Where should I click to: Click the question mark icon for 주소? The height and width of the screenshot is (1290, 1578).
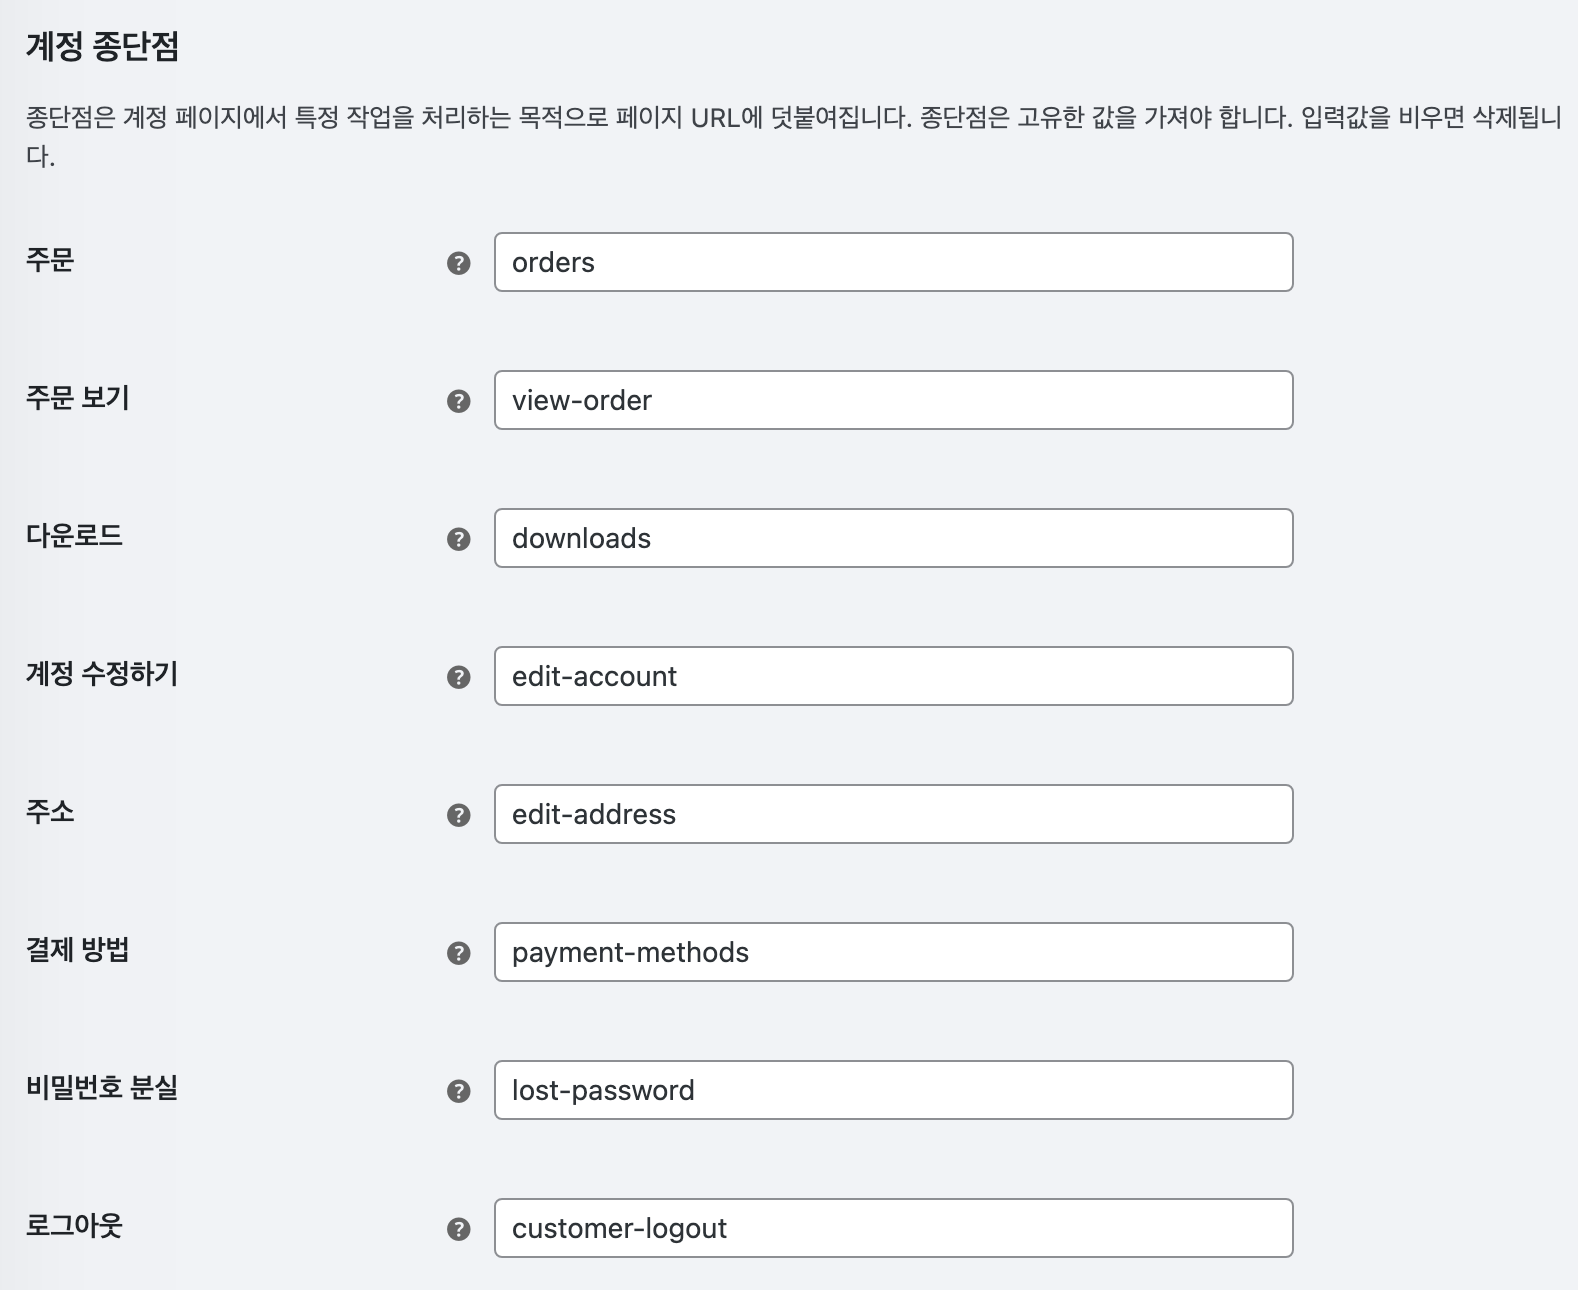click(458, 815)
